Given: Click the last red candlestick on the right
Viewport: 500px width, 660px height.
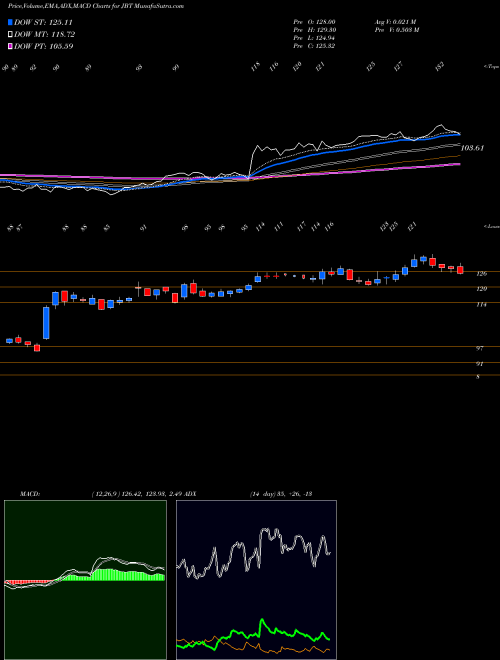Looking at the screenshot, I should (x=460, y=270).
